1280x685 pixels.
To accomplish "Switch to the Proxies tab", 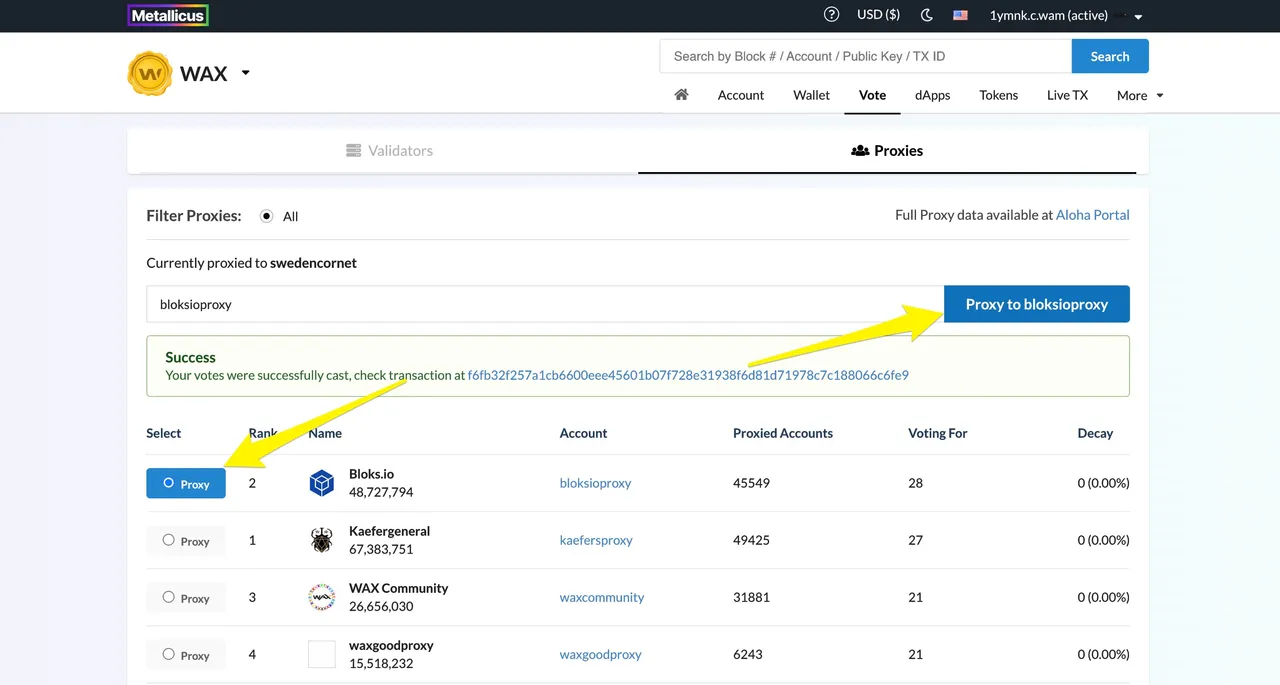I will pyautogui.click(x=887, y=151).
